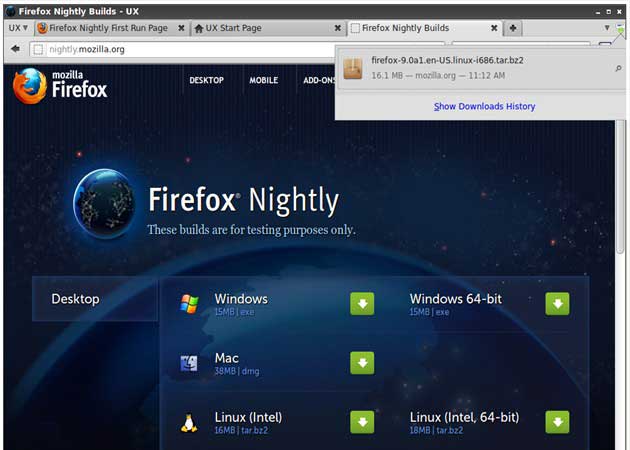Open the MOBILE navigation link
The height and width of the screenshot is (450, 630).
click(263, 81)
